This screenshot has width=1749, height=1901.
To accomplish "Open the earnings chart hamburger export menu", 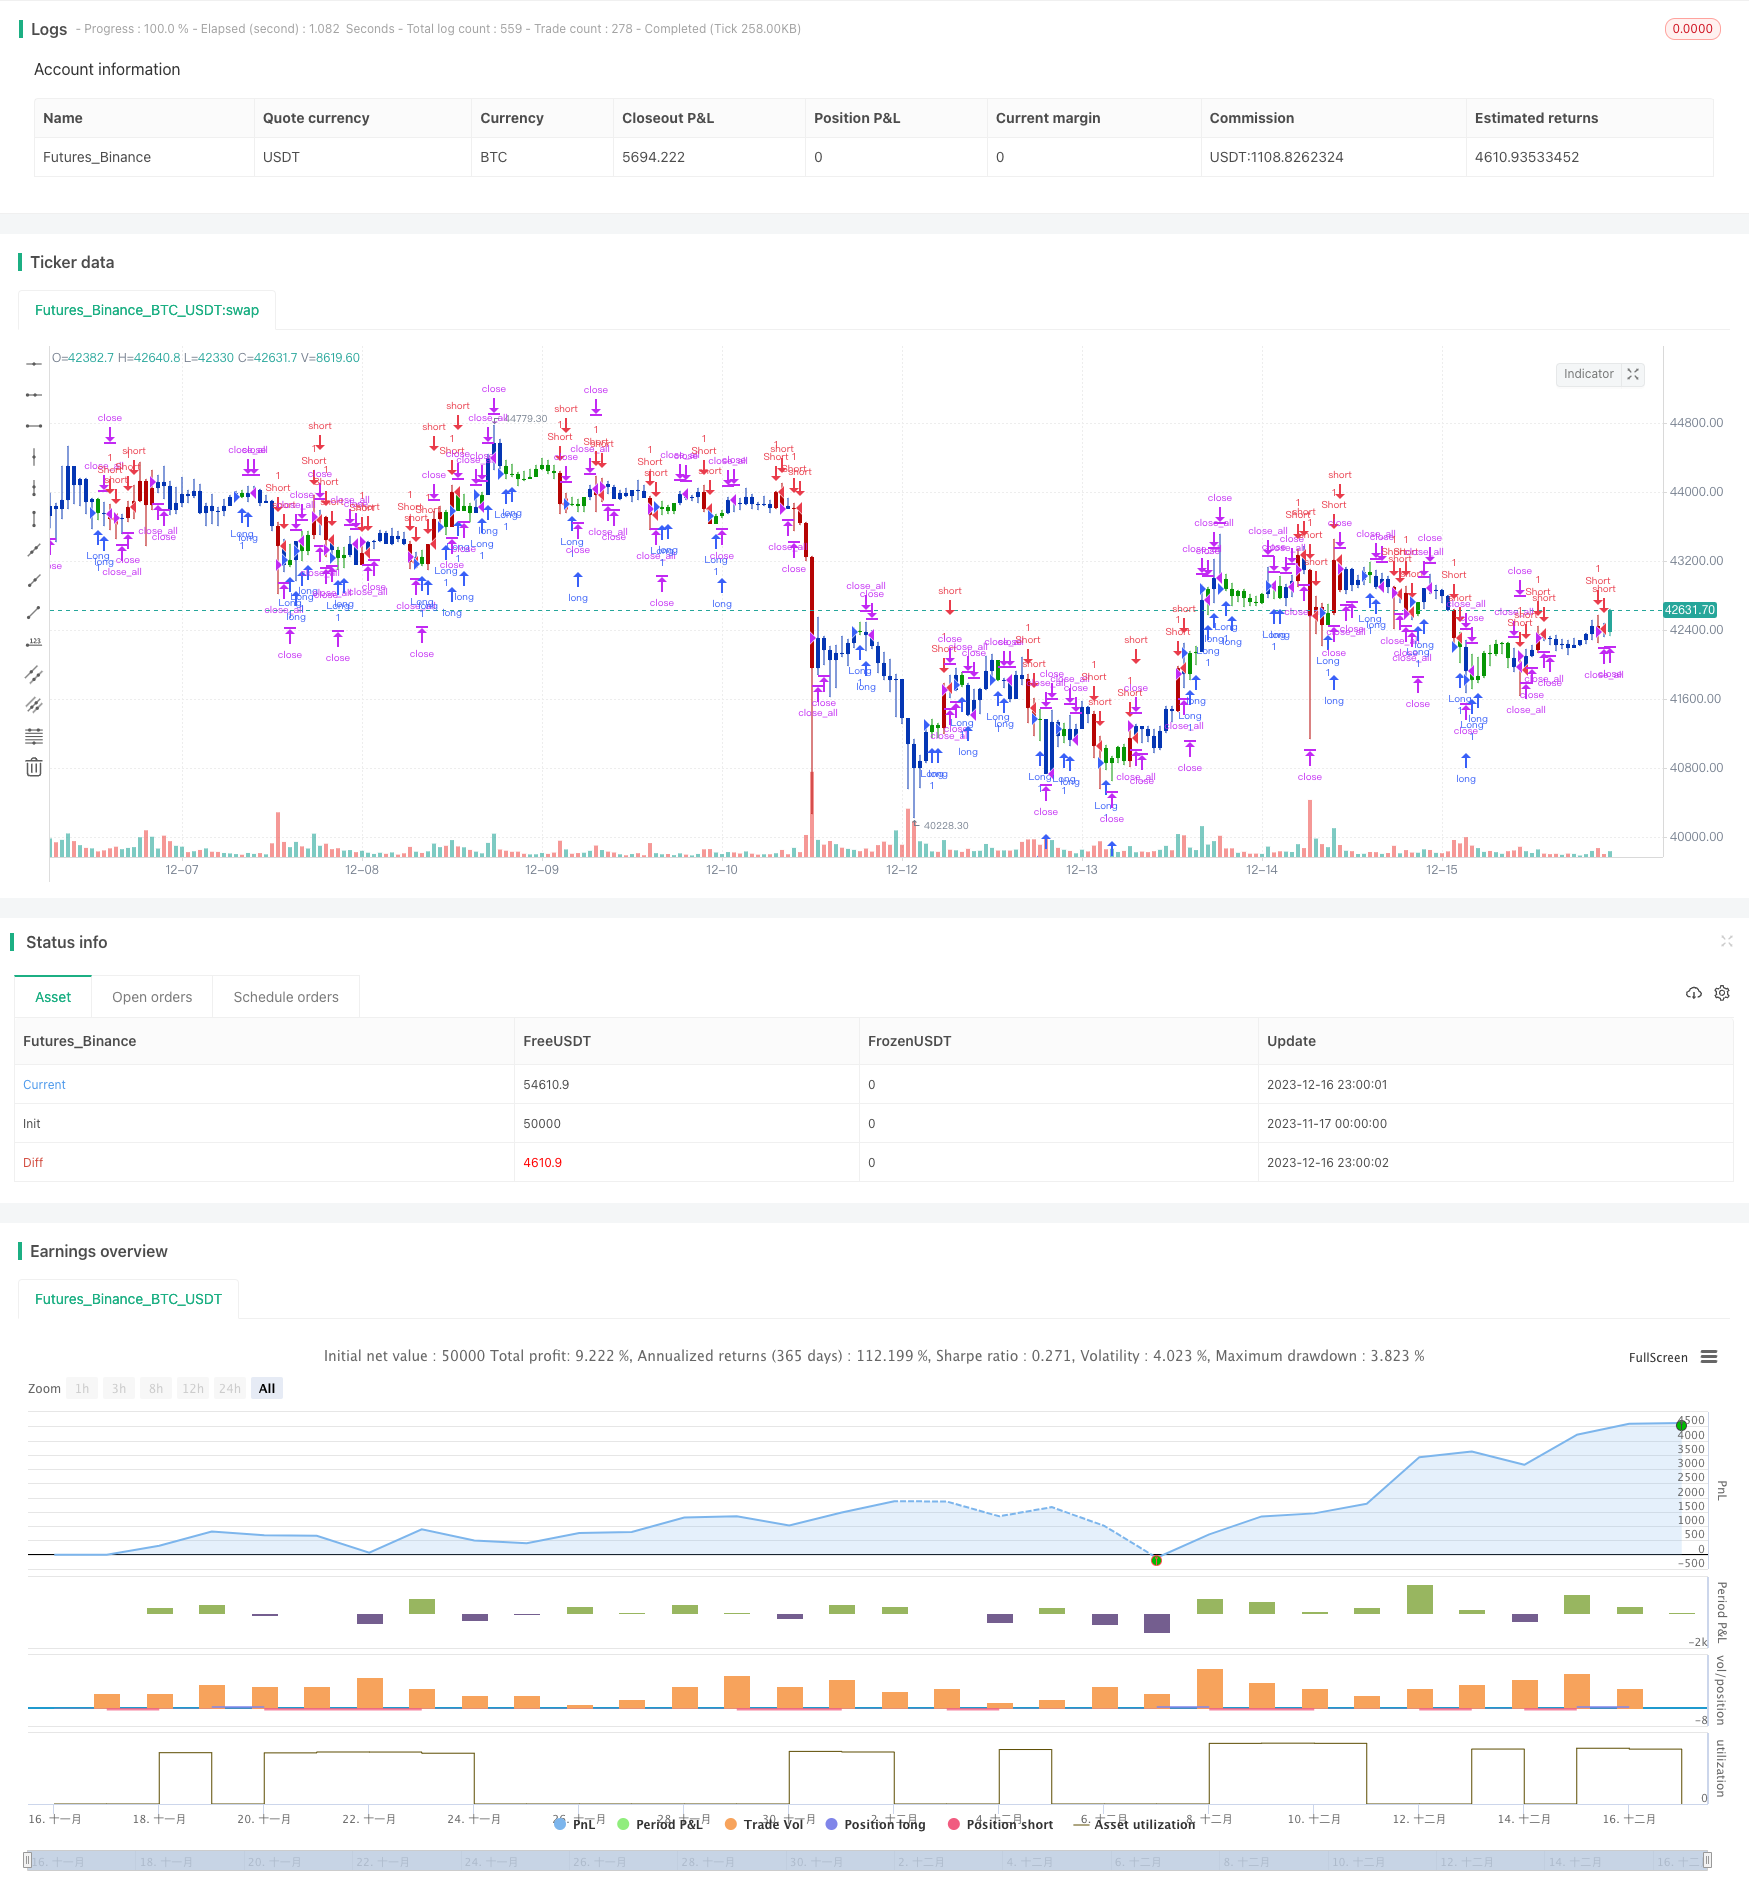I will [x=1709, y=1357].
